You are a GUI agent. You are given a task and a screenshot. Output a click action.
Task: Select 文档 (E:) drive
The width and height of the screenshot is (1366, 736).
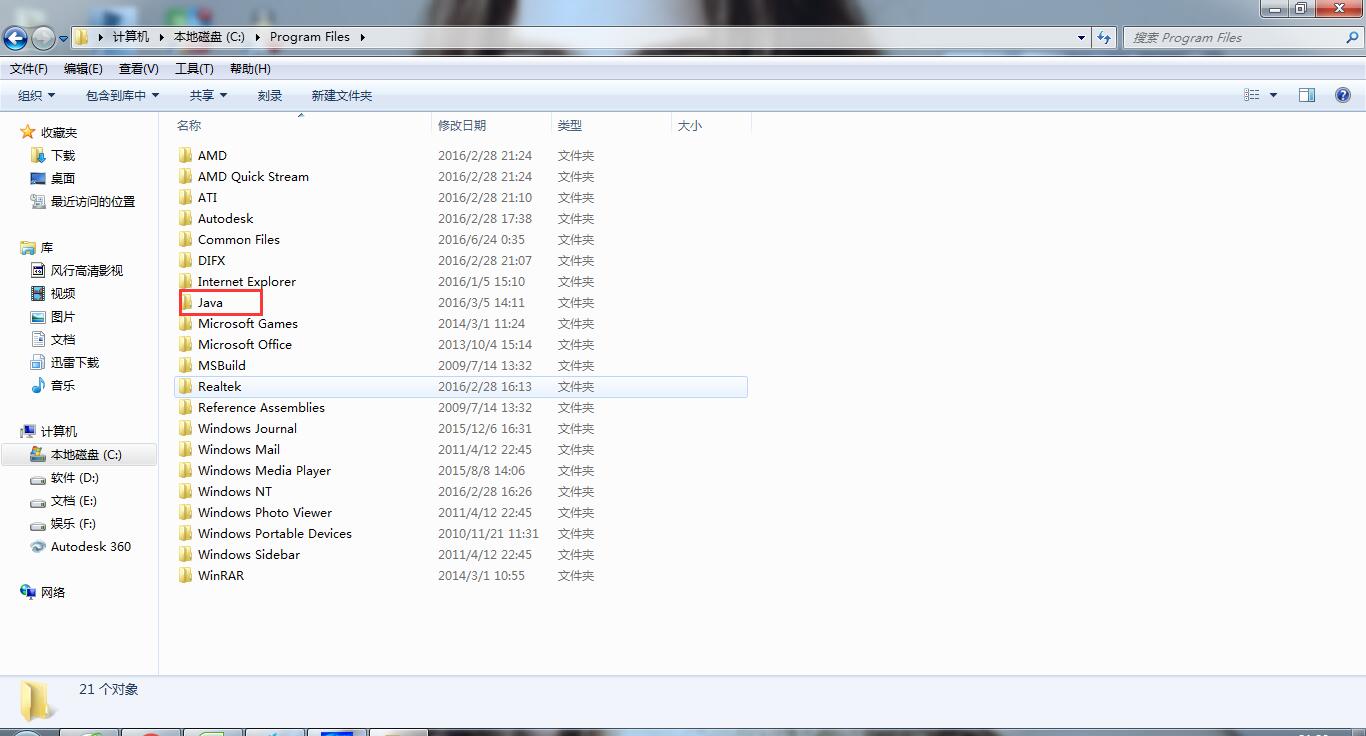point(74,500)
